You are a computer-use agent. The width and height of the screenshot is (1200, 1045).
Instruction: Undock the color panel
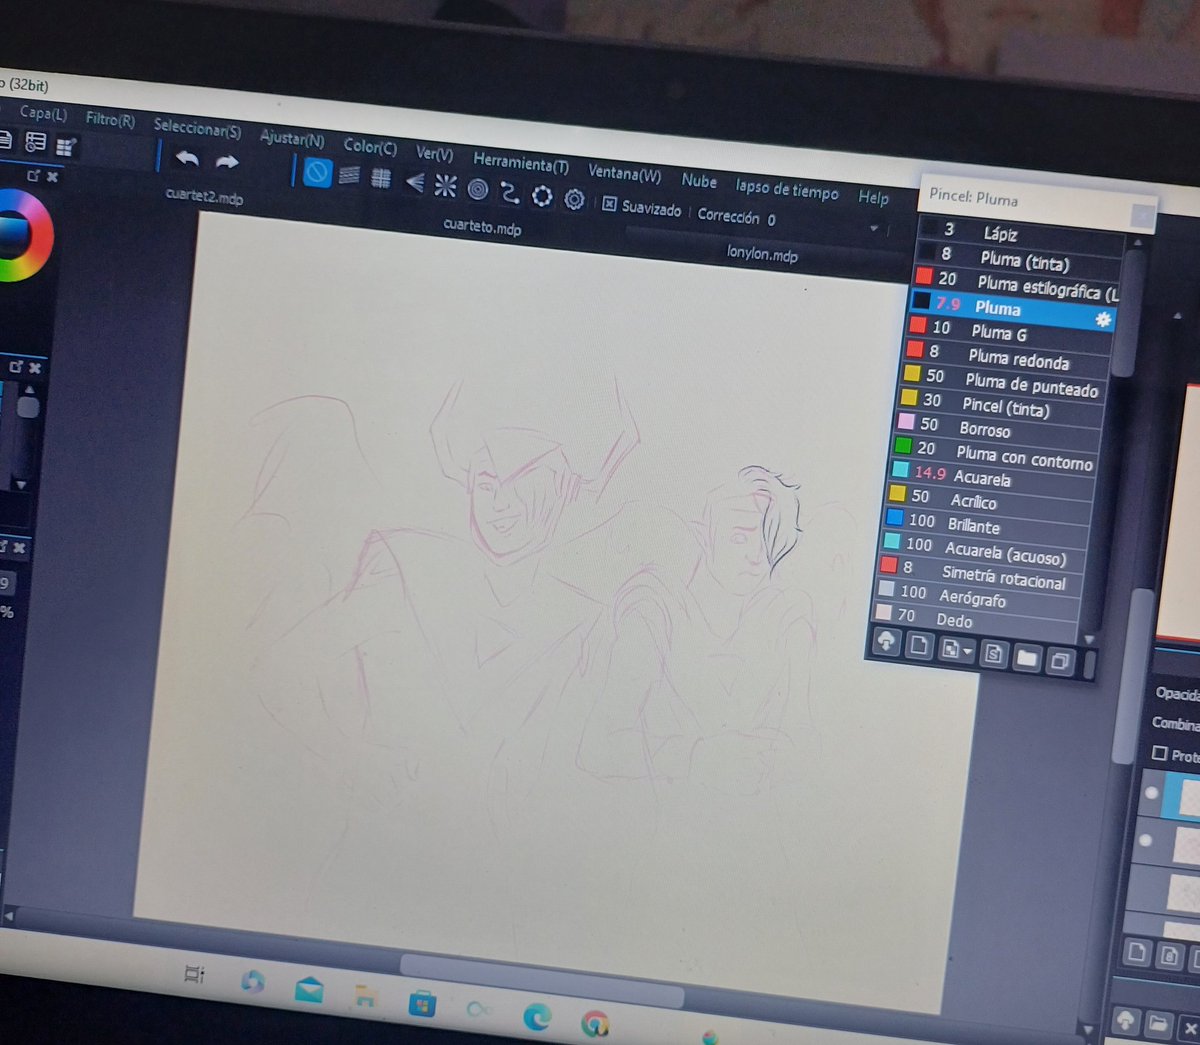pos(33,176)
